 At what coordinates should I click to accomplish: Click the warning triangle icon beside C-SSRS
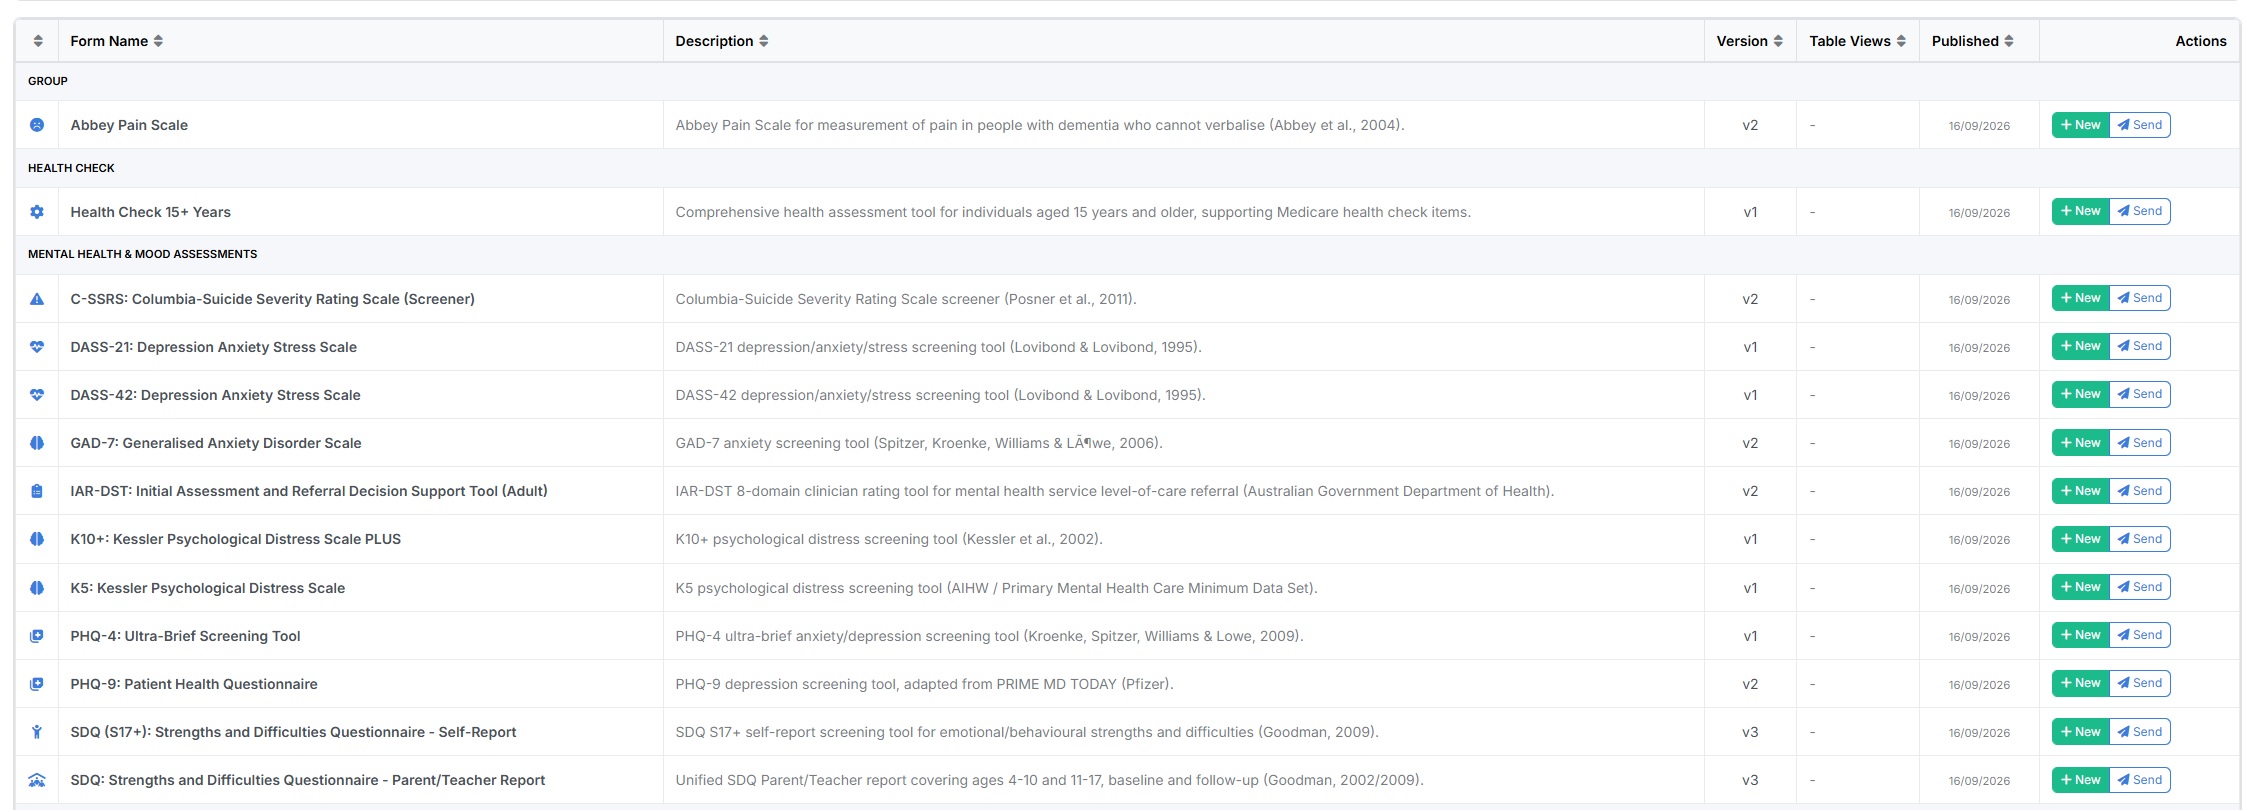[x=37, y=299]
